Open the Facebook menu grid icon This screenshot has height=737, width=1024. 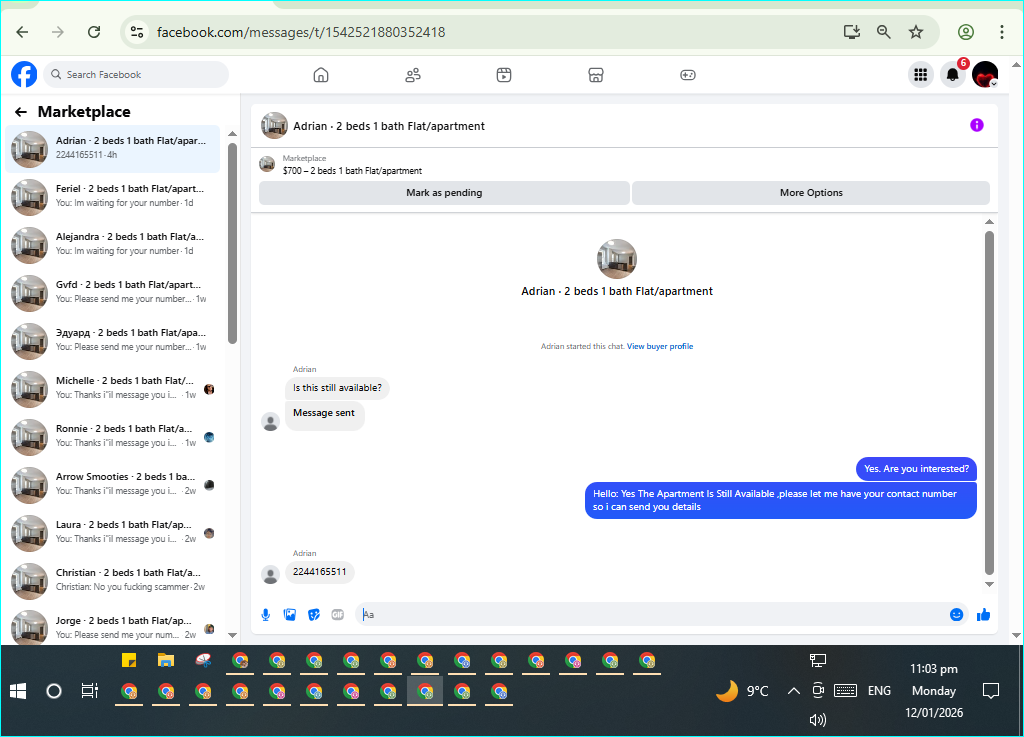(x=921, y=75)
